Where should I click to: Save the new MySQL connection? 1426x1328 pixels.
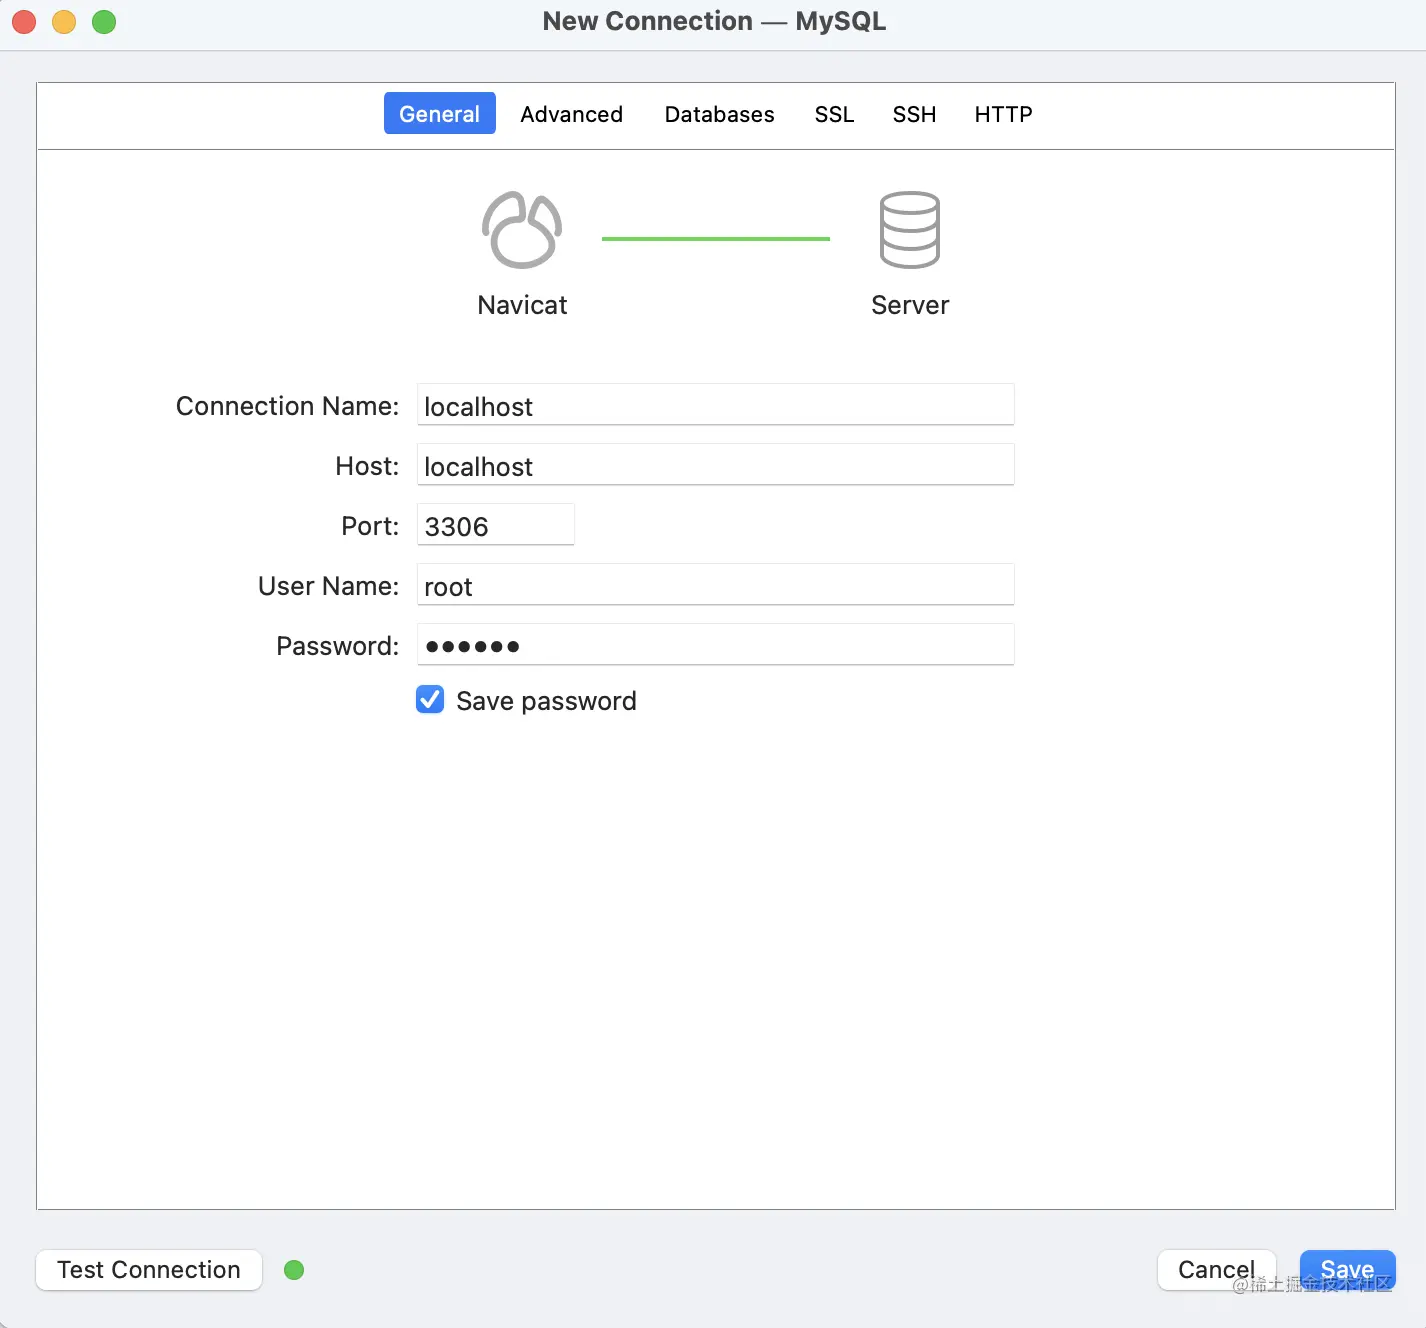(1348, 1270)
